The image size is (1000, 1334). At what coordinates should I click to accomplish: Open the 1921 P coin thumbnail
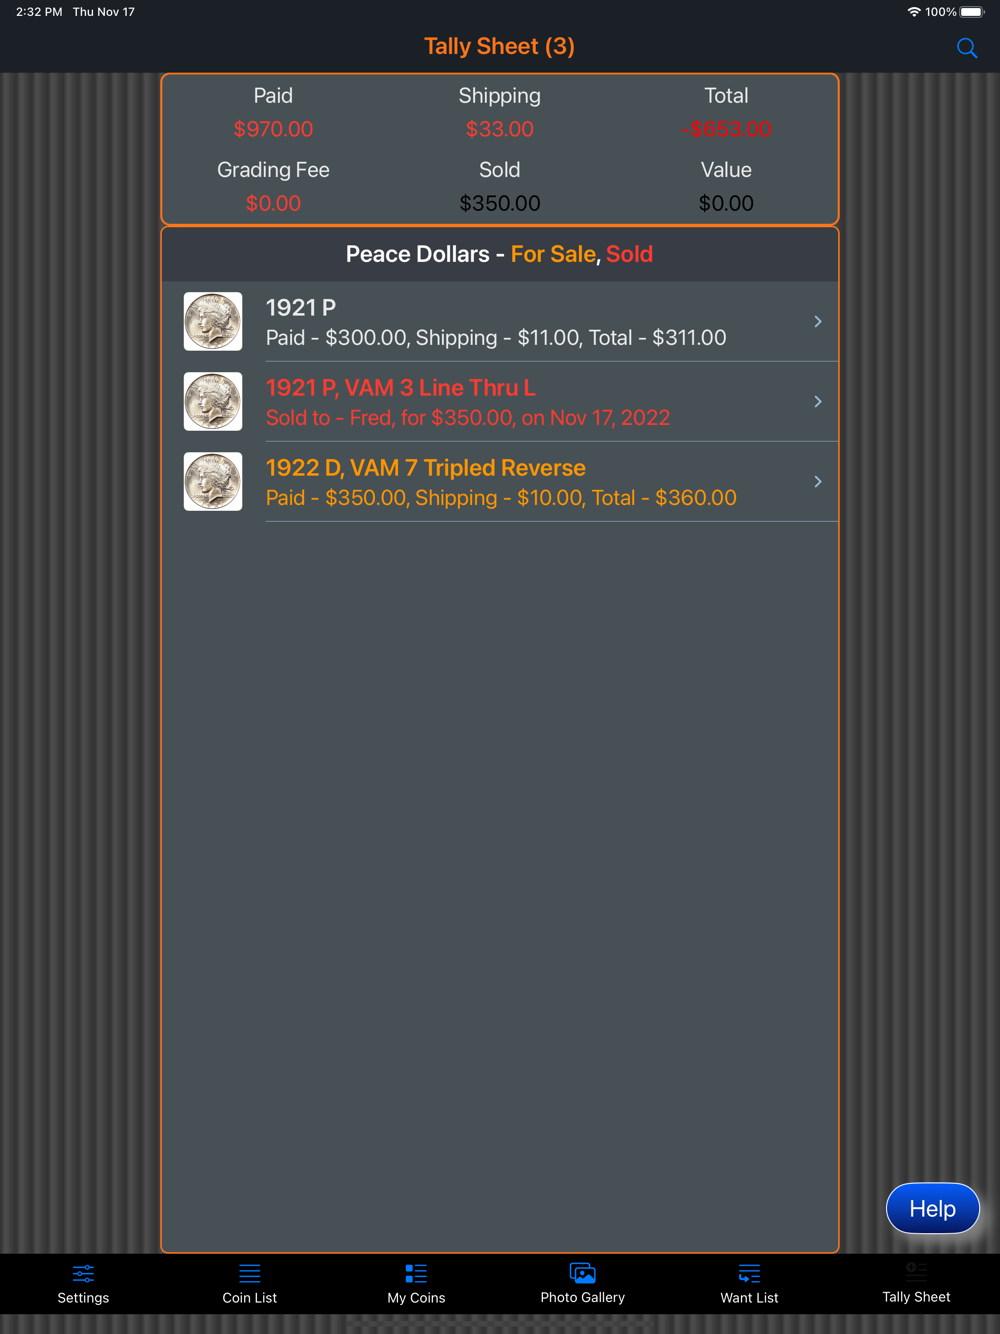[x=213, y=321]
